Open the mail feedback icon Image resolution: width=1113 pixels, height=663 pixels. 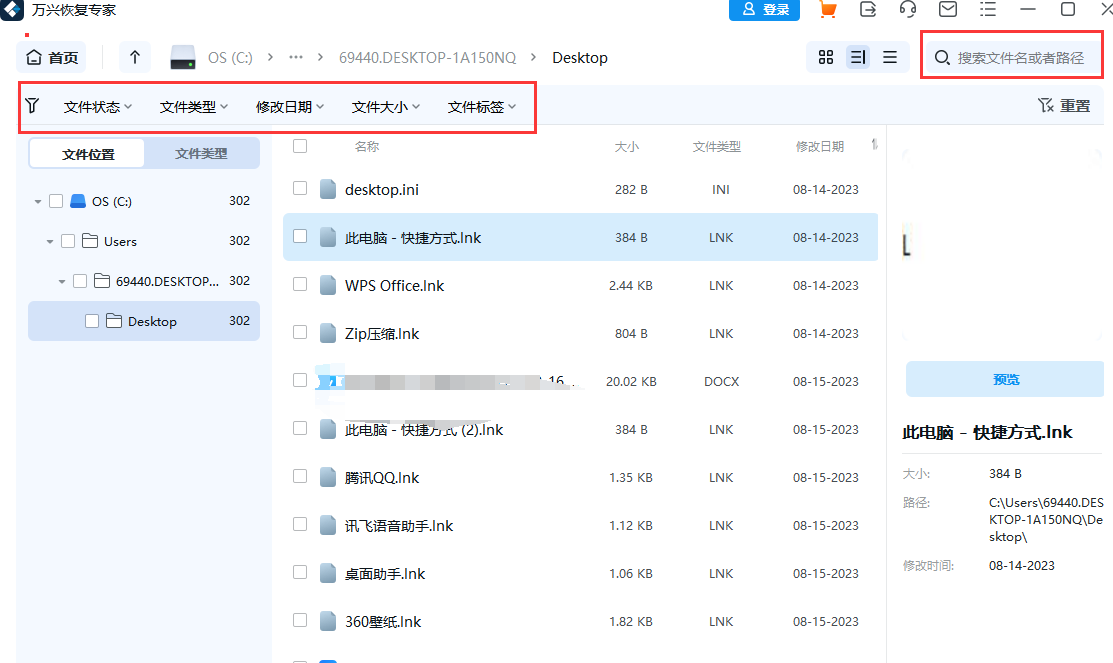coord(947,10)
